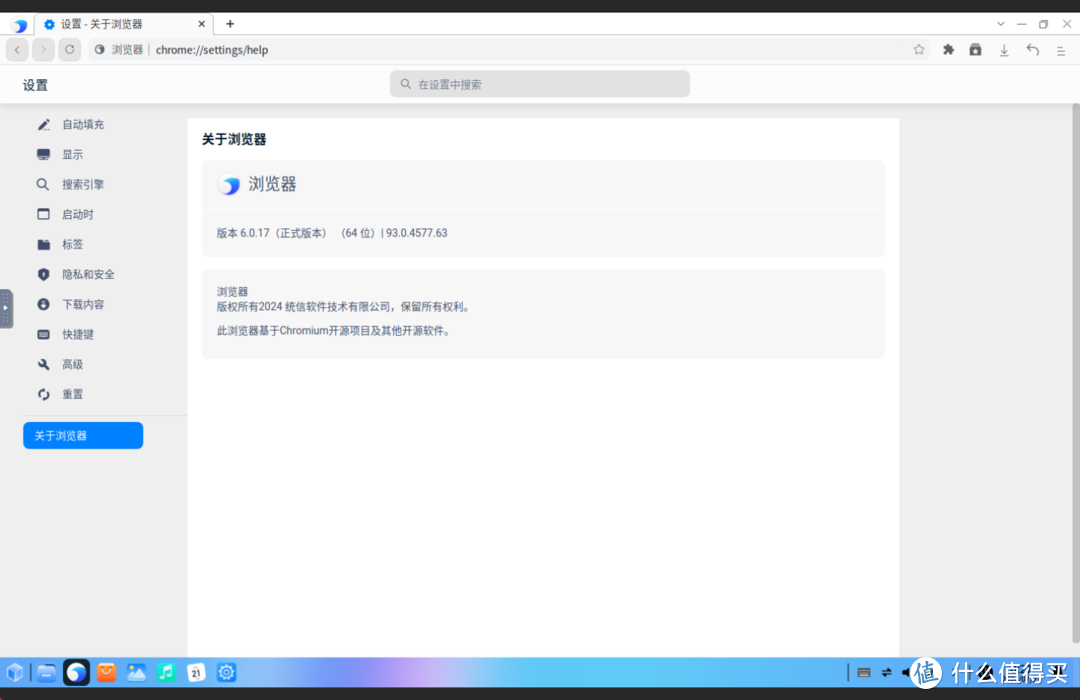Open the tab list dropdown chevron
This screenshot has height=700, width=1080.
1001,24
